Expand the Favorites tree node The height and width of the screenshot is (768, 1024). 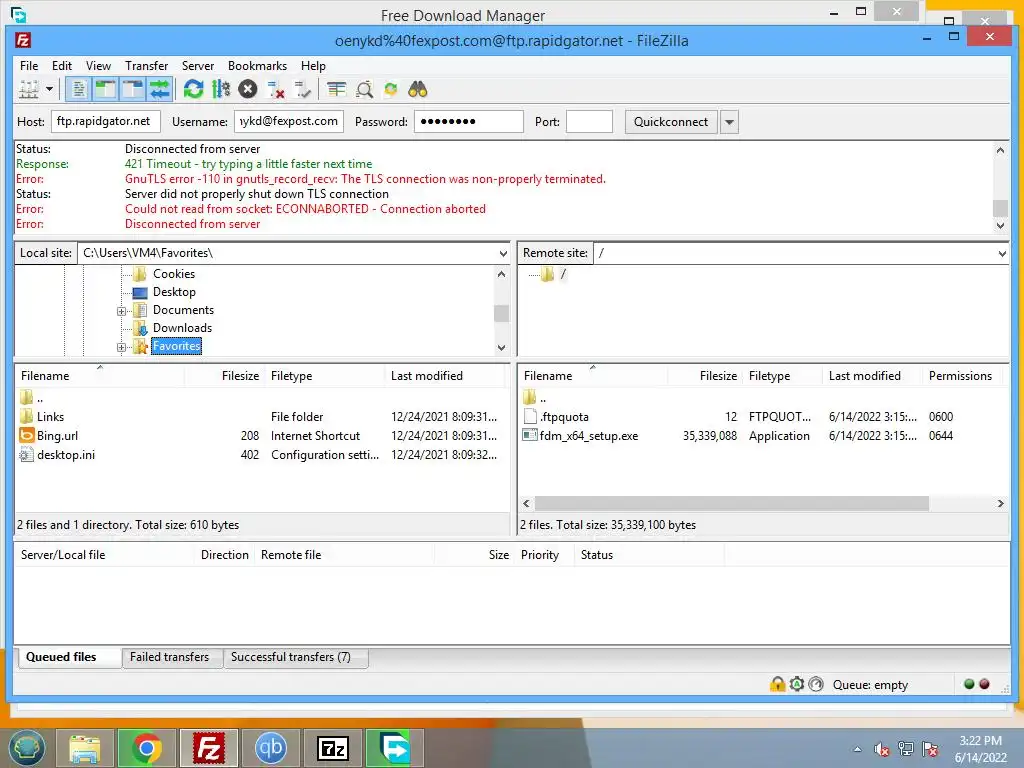(x=121, y=347)
